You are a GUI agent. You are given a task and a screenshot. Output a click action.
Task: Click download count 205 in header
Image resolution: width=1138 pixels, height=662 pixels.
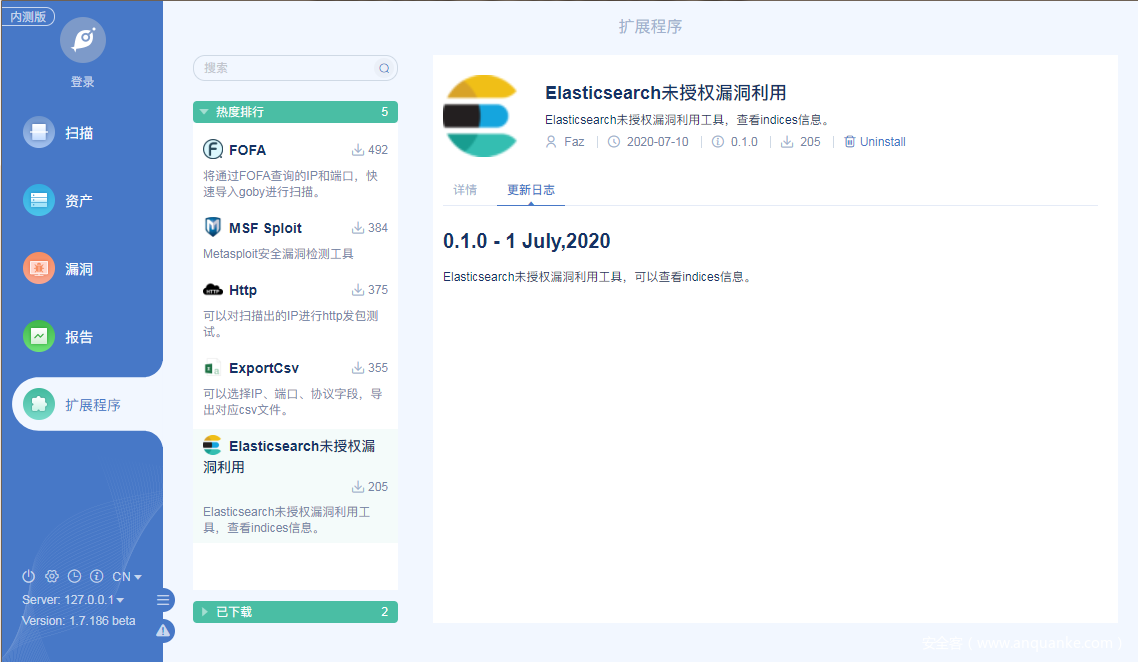(810, 142)
